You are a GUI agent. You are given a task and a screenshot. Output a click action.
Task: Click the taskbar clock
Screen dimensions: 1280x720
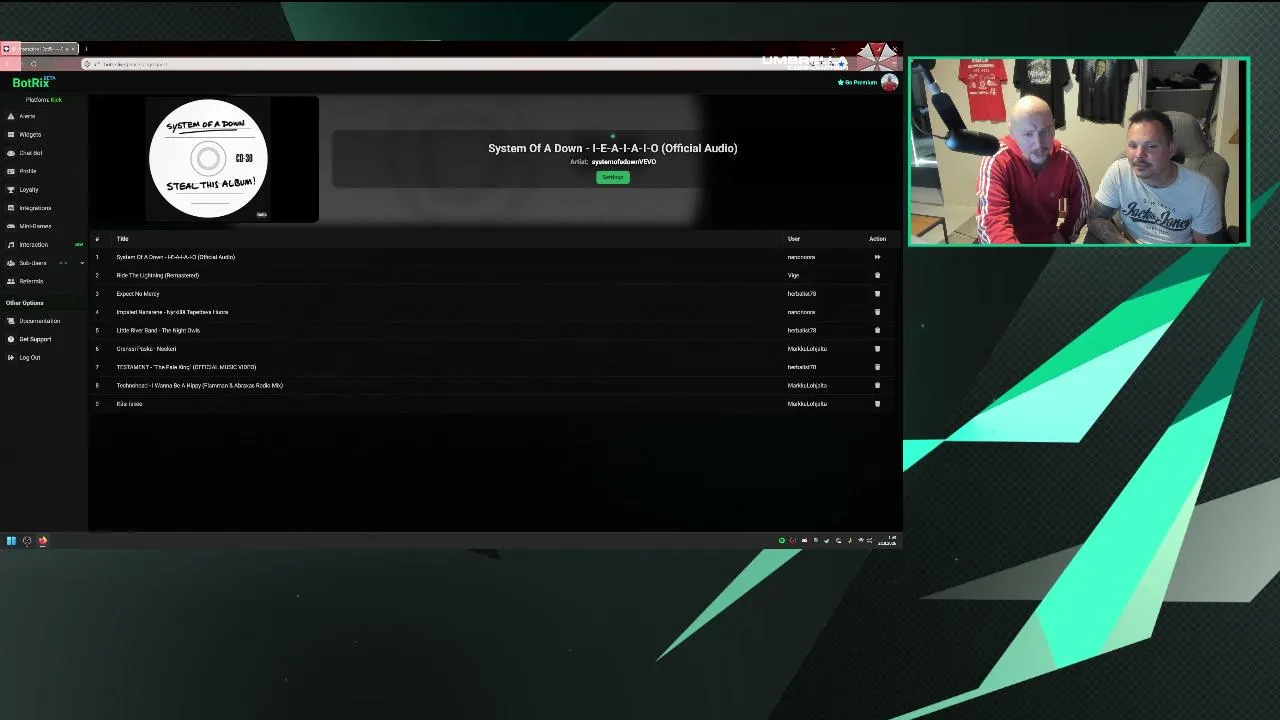tap(888, 541)
